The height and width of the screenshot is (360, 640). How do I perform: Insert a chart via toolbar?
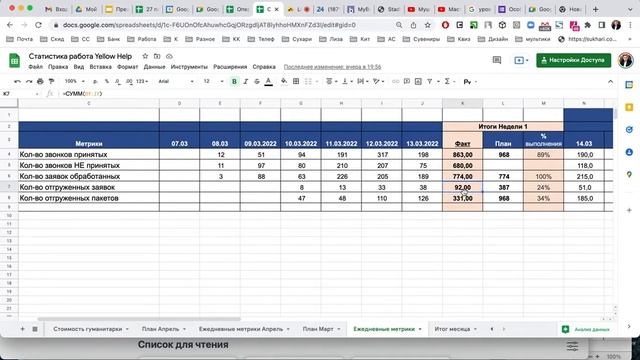click(418, 82)
